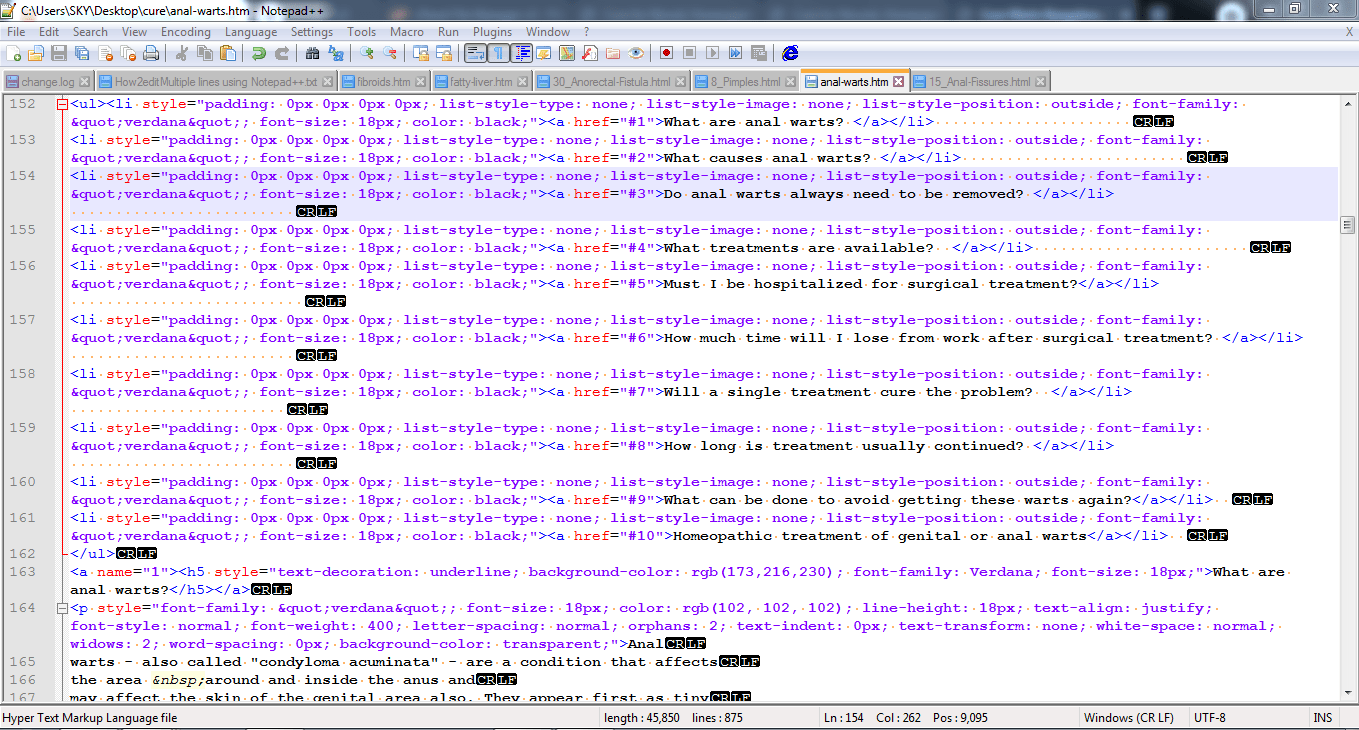Open the file in Internet Explorer

[x=789, y=53]
